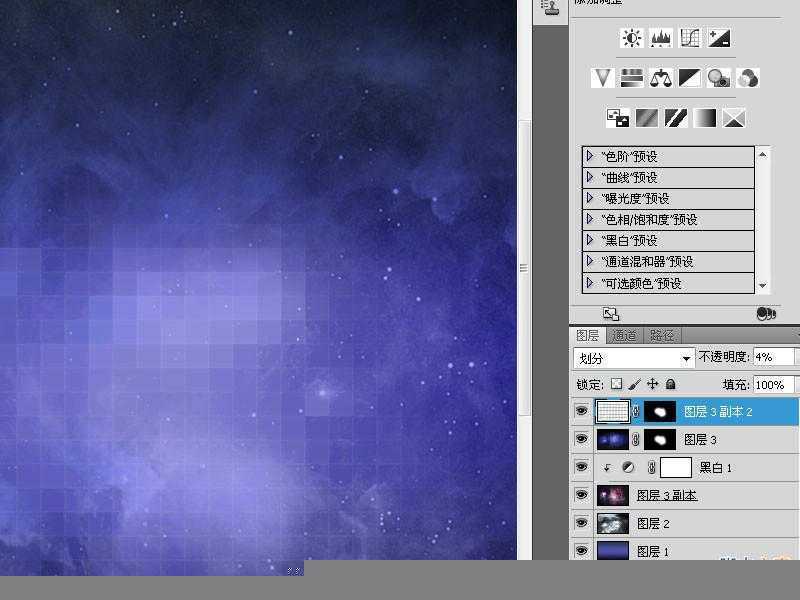Click the clip-to-layer circles icon in Adjustments
800x600 pixels.
766,314
